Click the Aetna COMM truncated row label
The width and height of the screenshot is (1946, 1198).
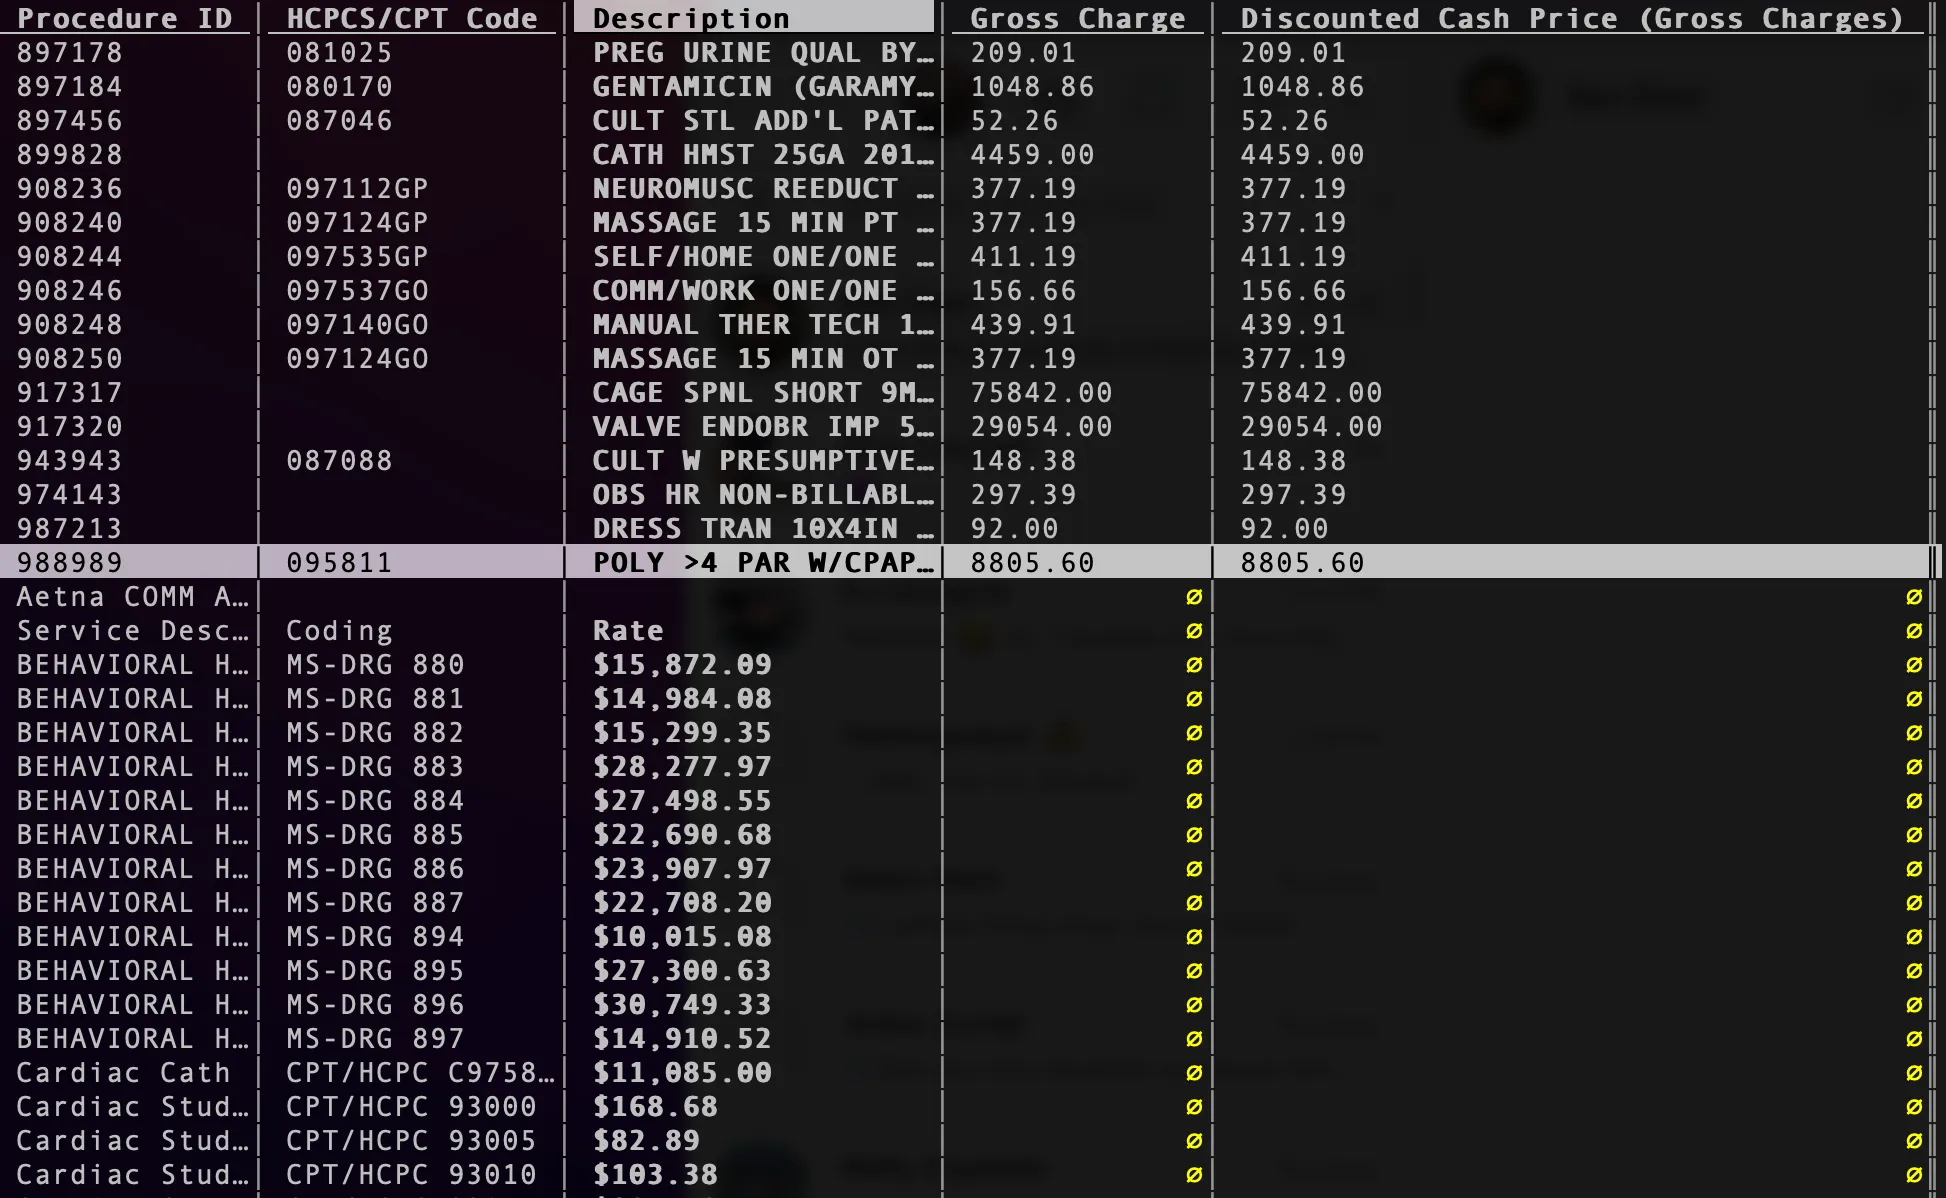(x=132, y=596)
